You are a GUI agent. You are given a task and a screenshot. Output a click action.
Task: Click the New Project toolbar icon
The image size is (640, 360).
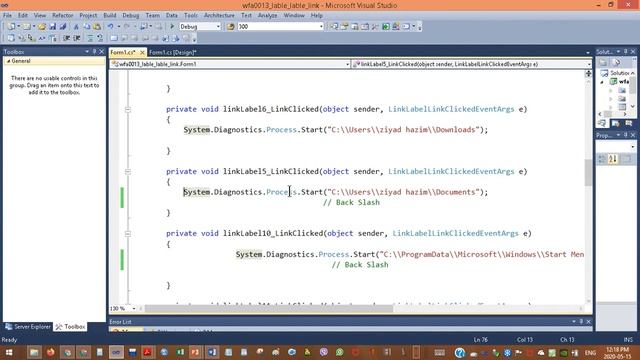[11, 27]
